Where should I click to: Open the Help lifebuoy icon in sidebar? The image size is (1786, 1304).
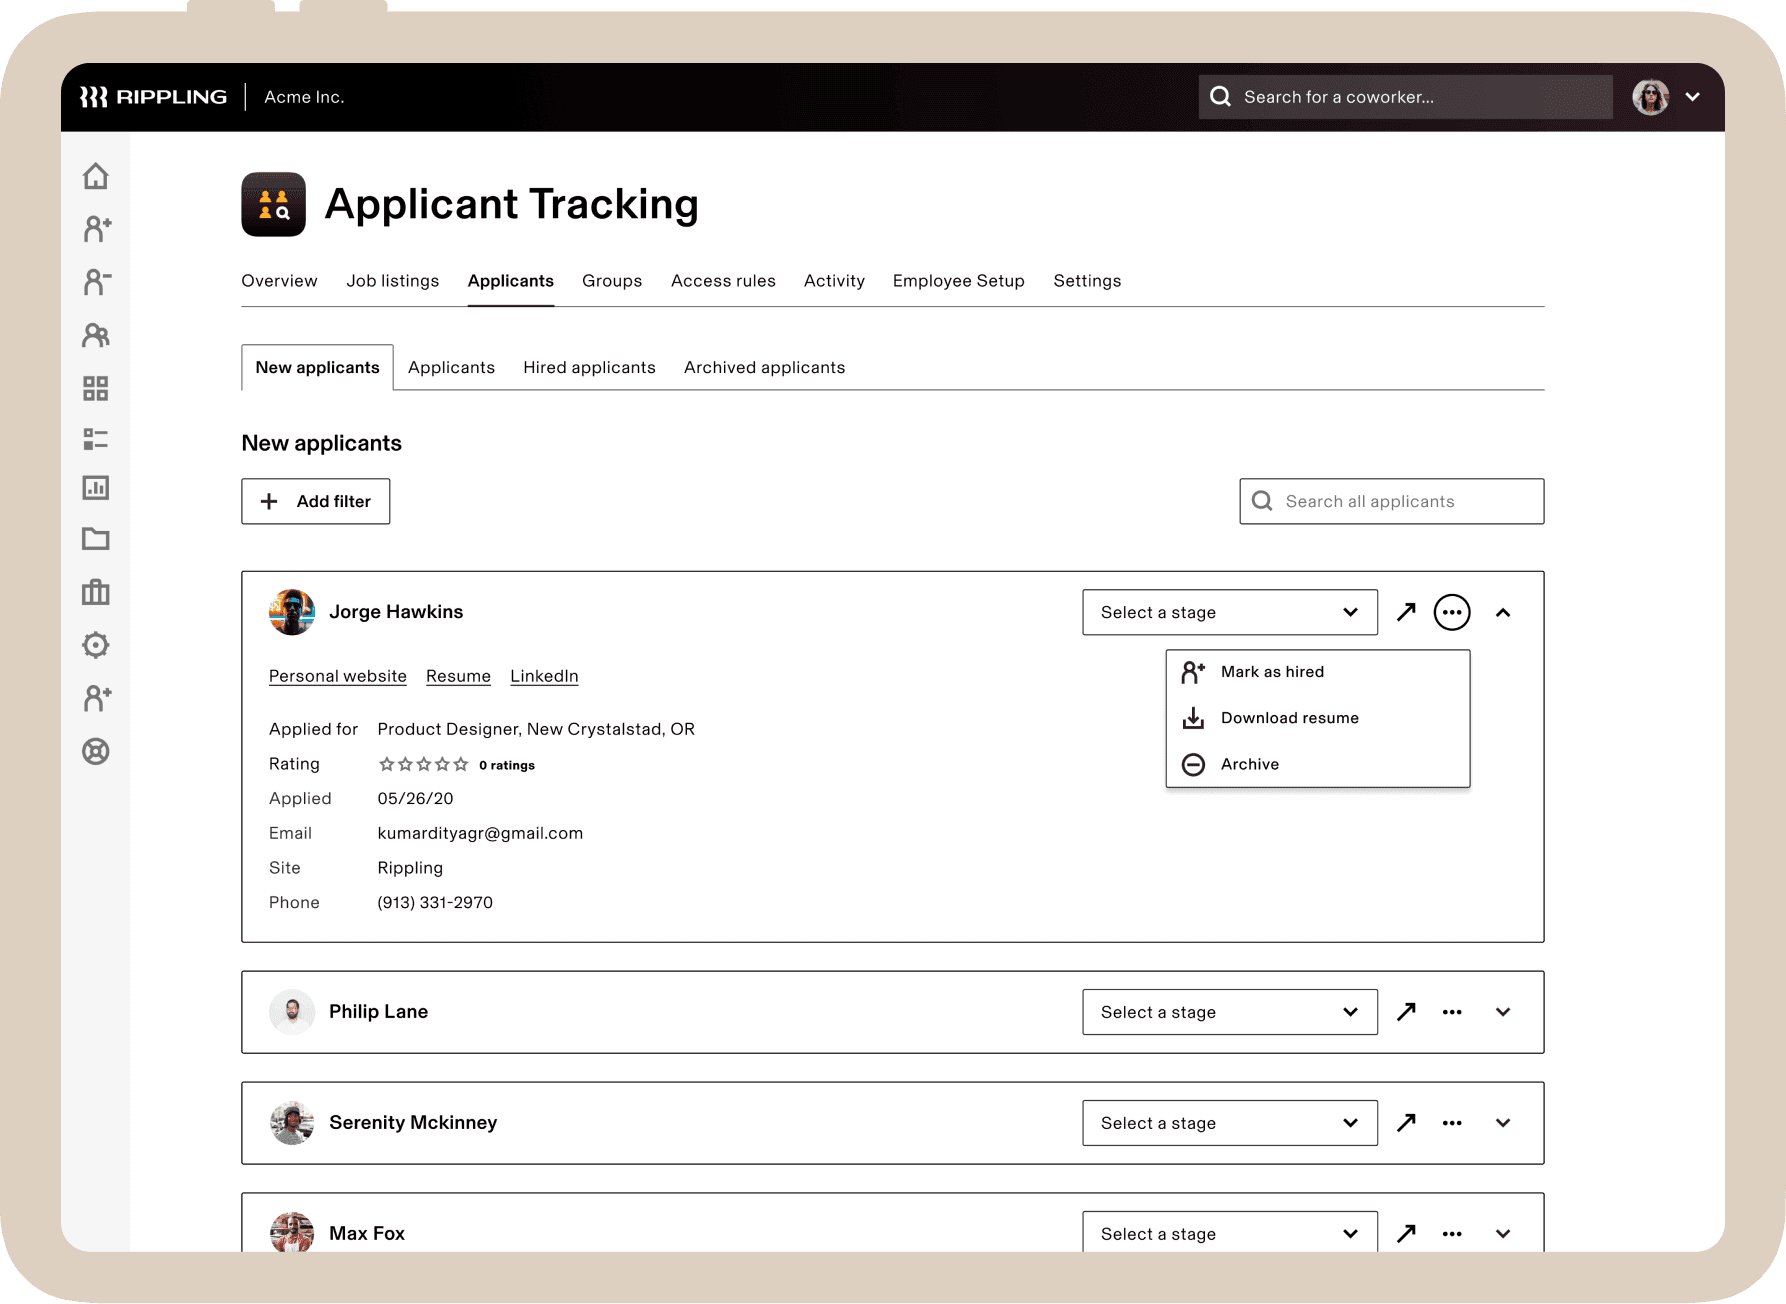tap(96, 751)
